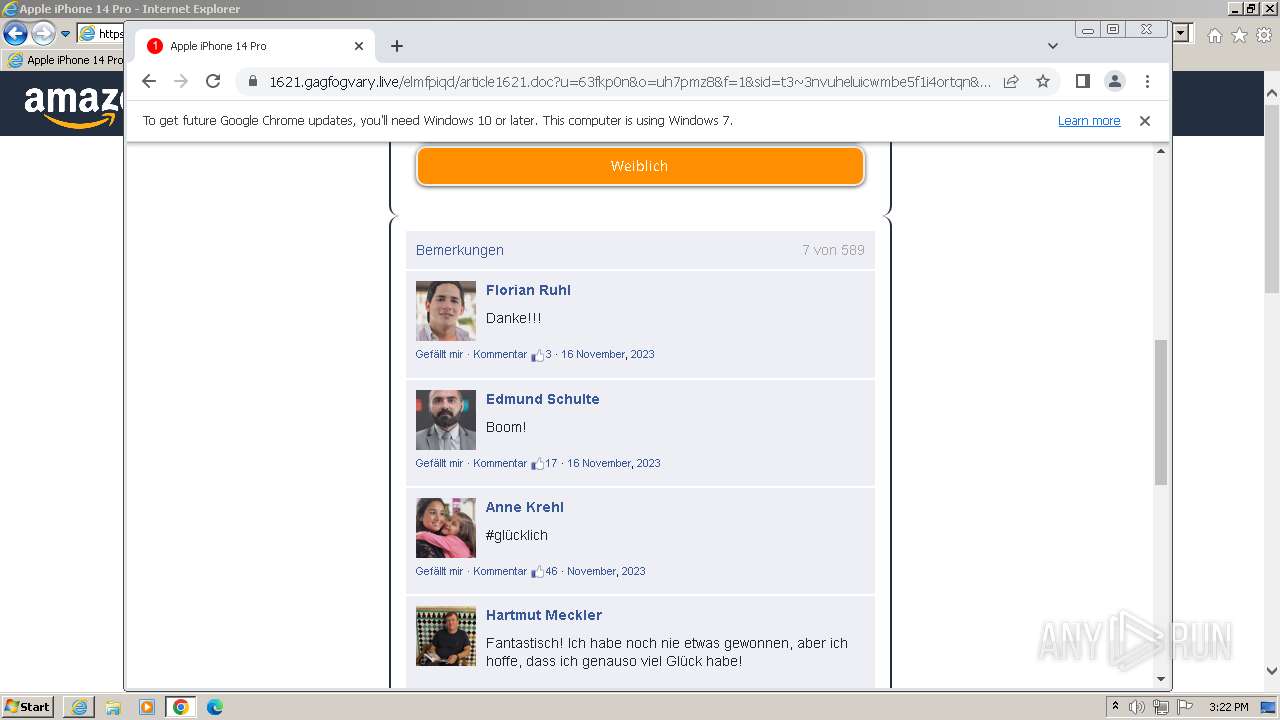The width and height of the screenshot is (1280, 720).
Task: Open the Chrome three-dot menu
Action: (x=1147, y=82)
